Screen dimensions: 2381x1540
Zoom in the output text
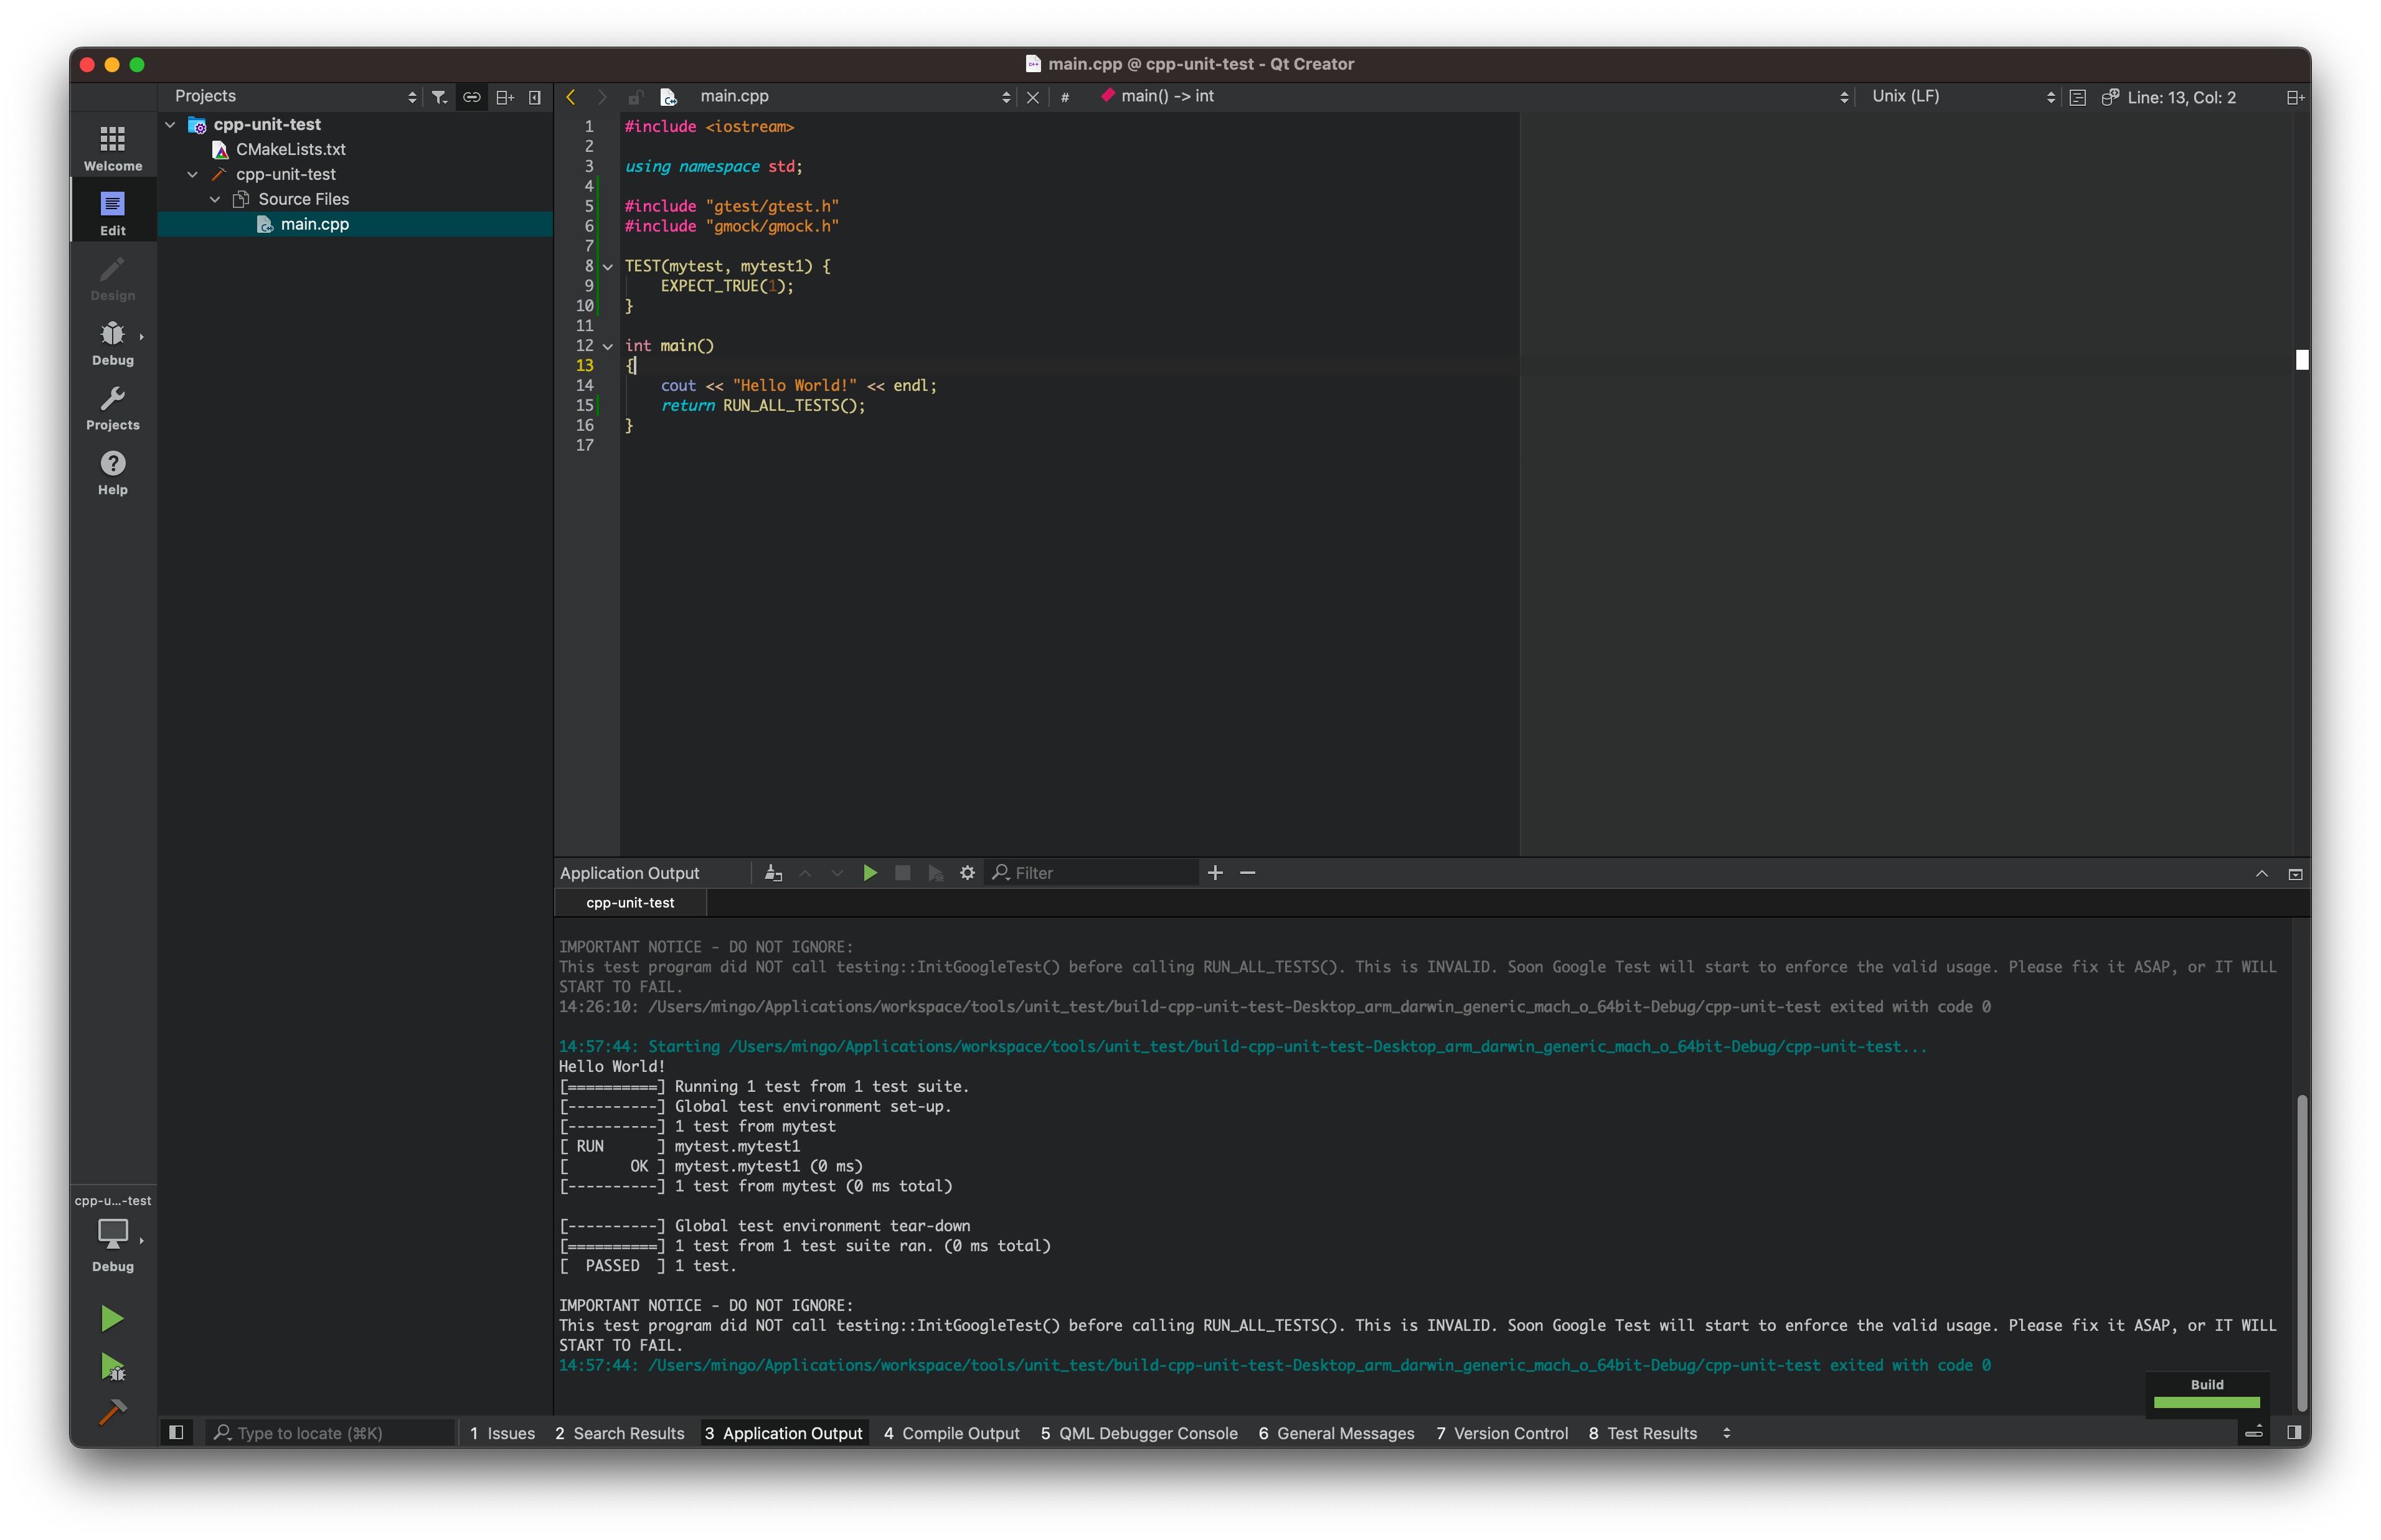(x=1215, y=873)
